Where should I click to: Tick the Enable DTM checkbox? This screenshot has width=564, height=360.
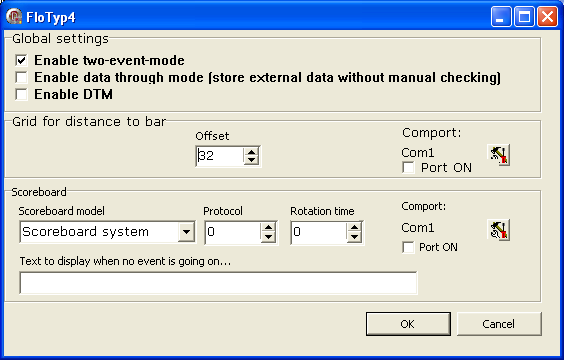pyautogui.click(x=21, y=95)
